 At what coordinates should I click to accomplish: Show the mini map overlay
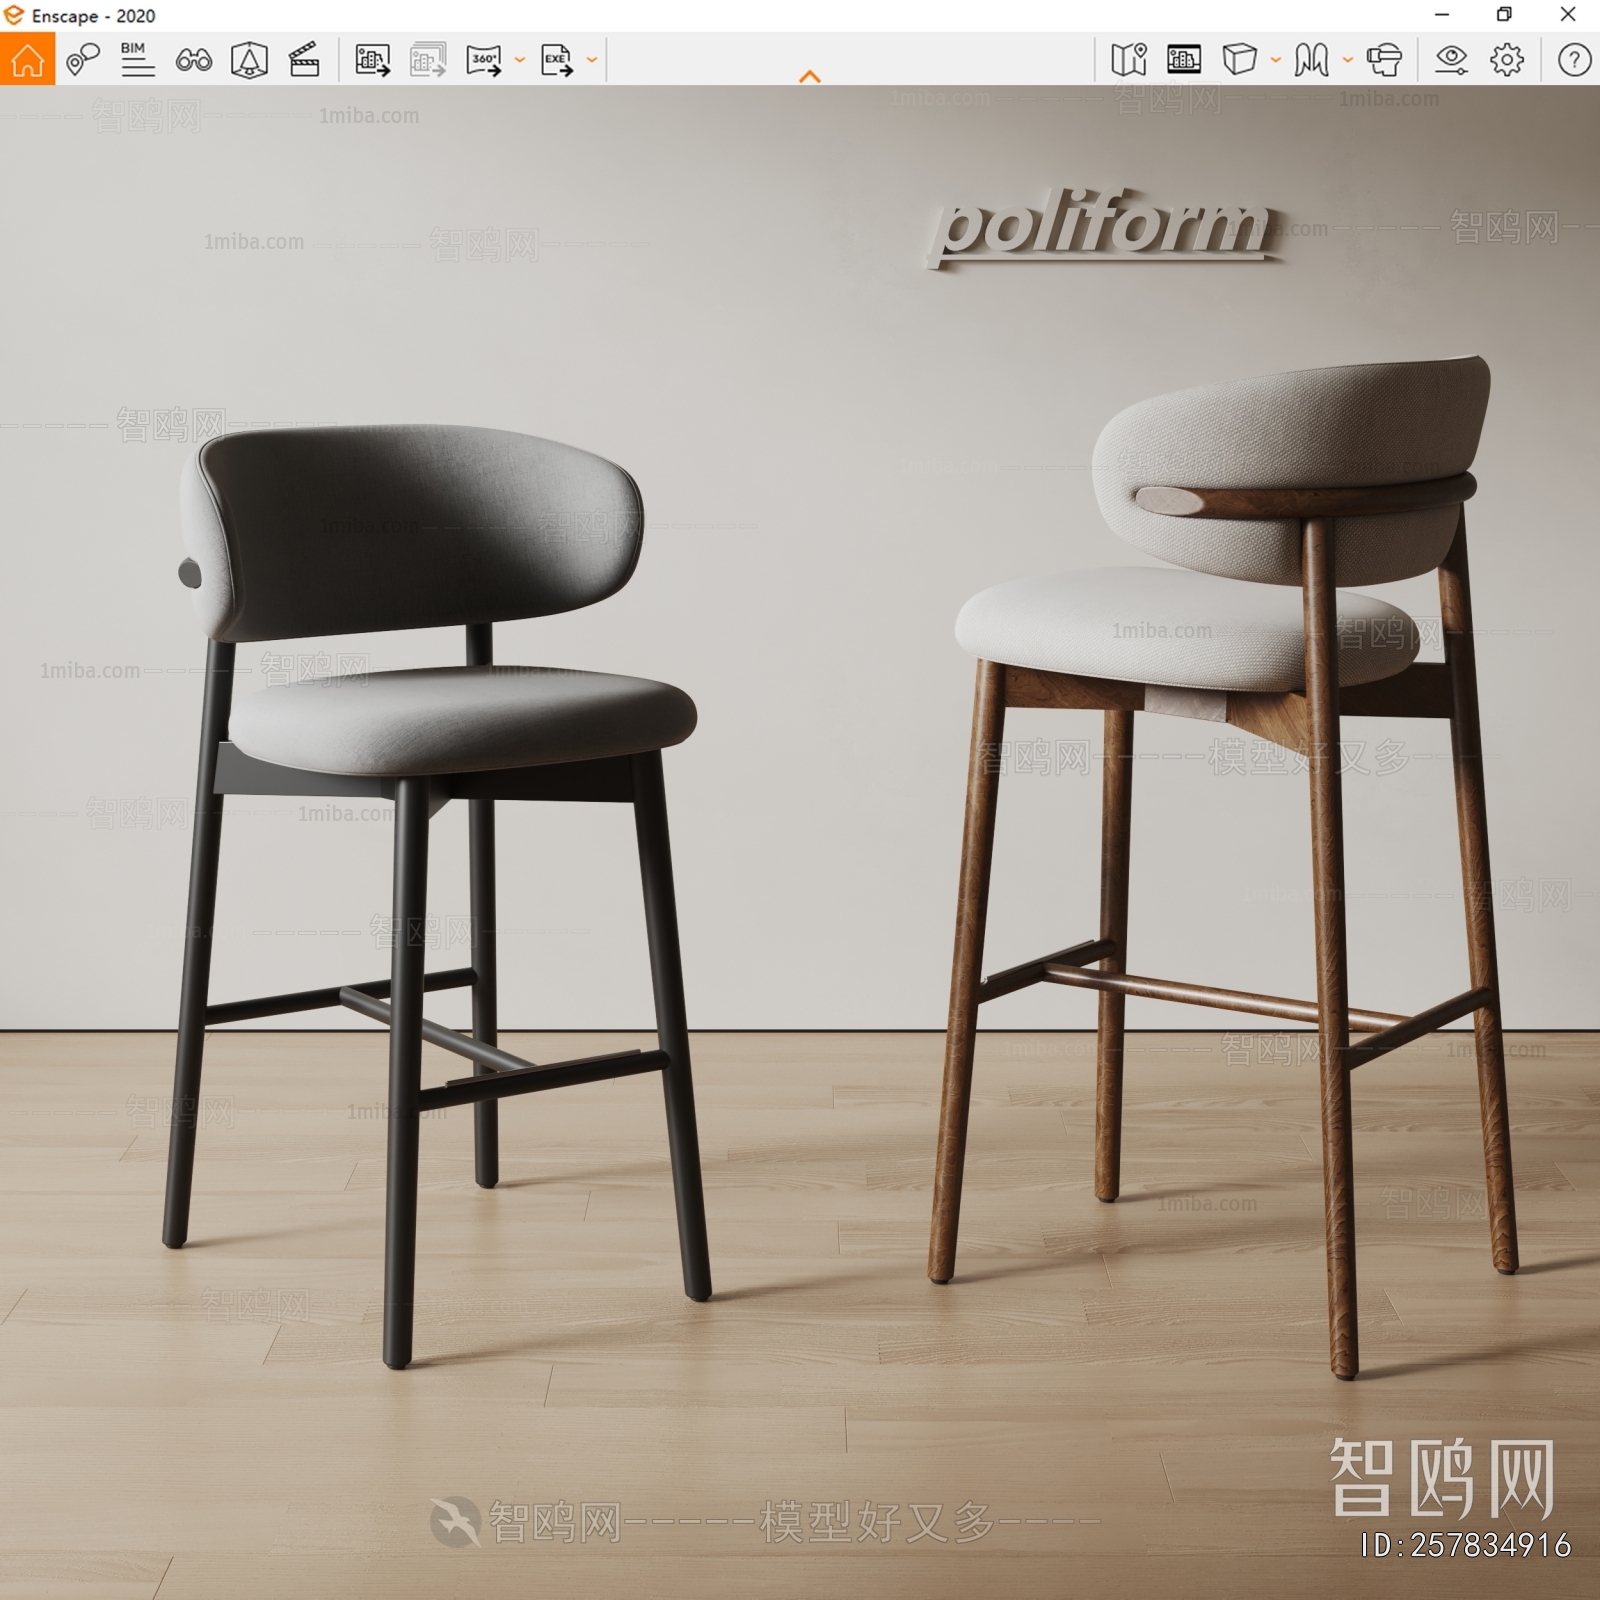1128,60
